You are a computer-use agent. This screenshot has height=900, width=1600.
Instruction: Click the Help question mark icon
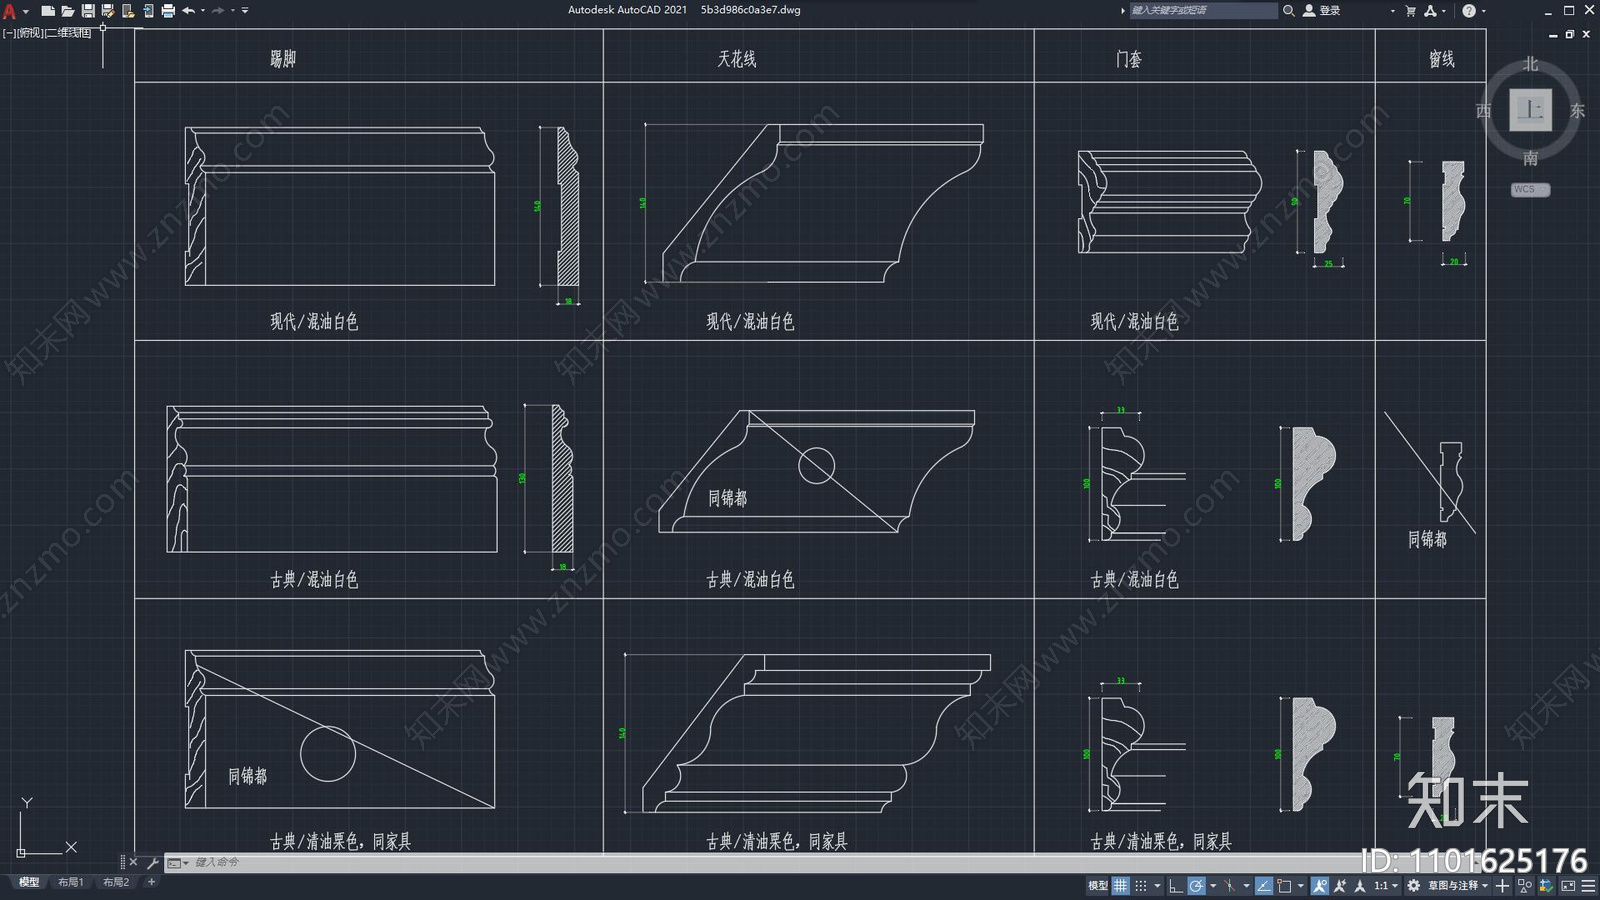coord(1469,10)
